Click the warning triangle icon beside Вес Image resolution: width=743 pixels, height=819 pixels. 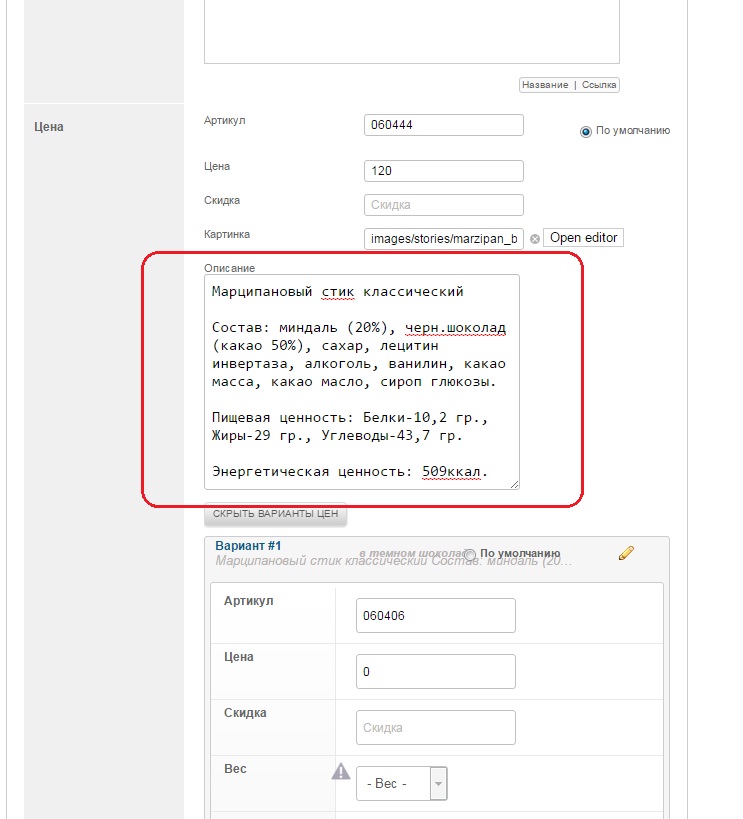pyautogui.click(x=341, y=771)
